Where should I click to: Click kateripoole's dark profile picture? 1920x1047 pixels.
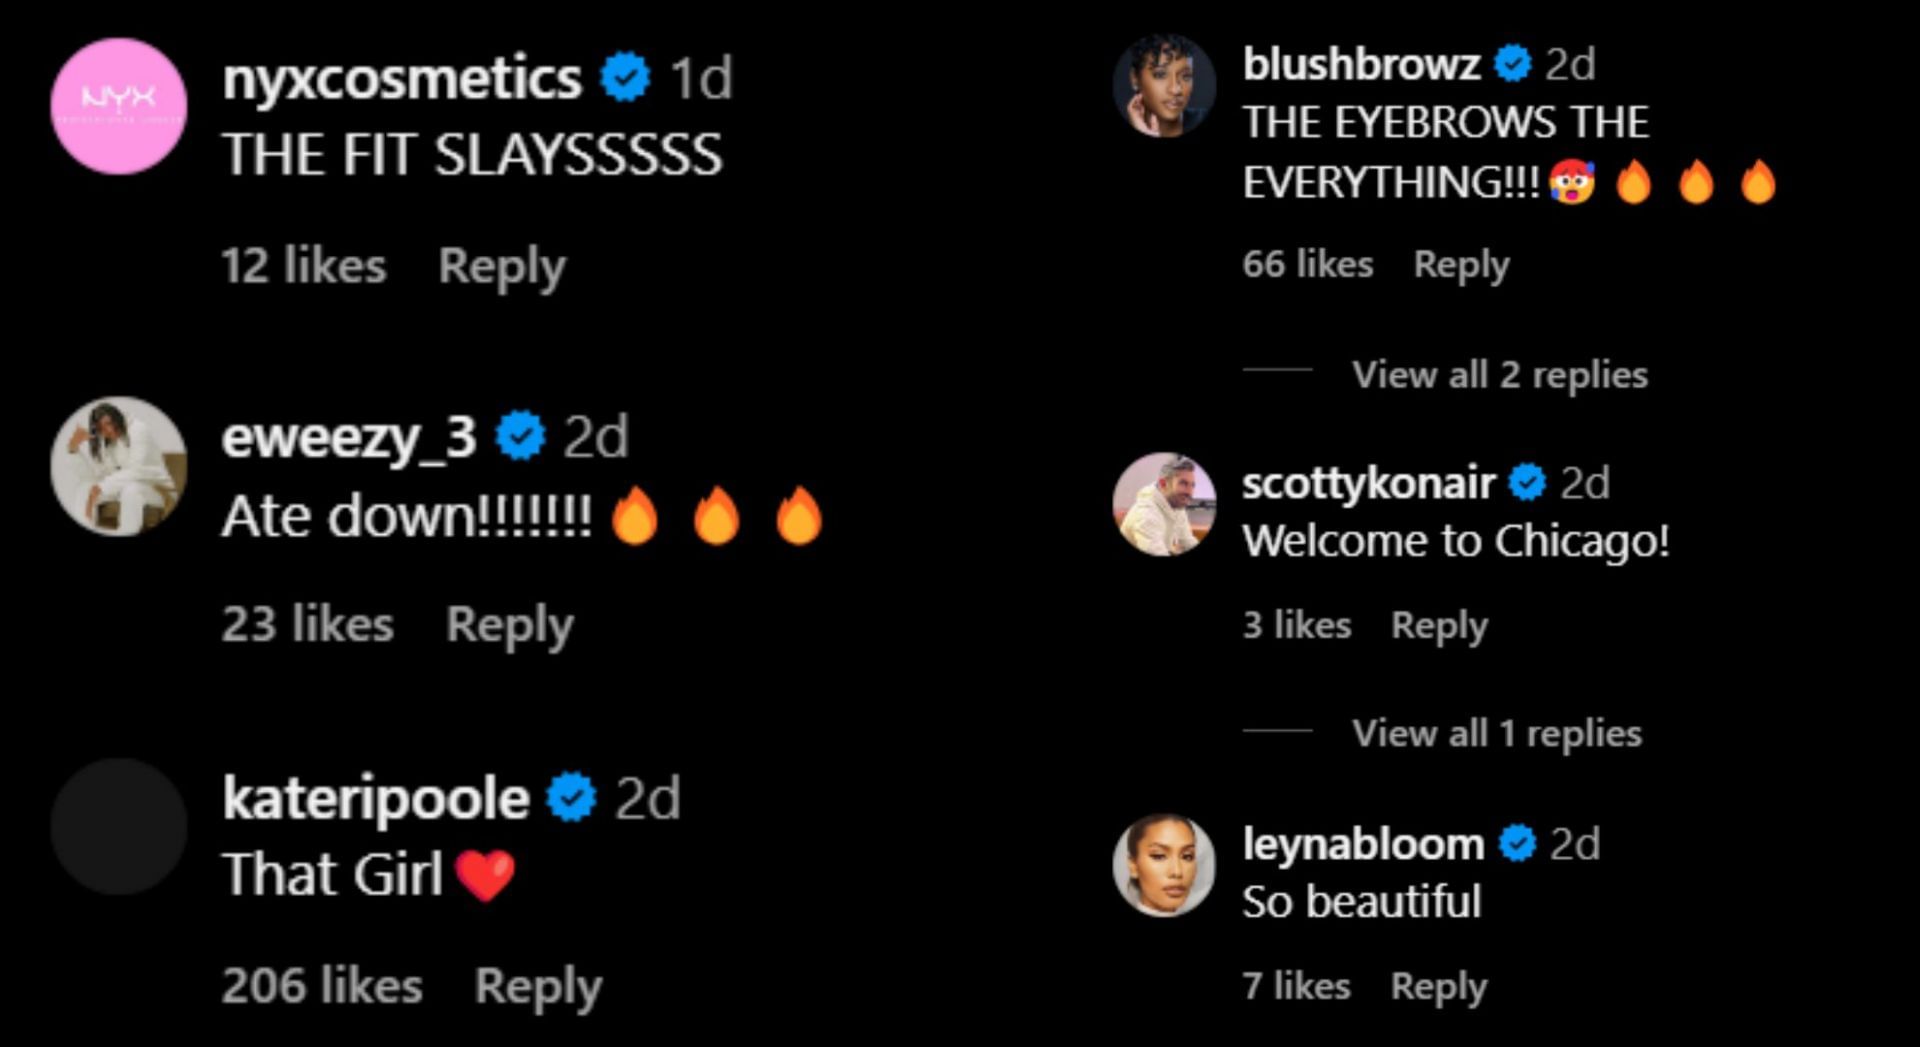(x=119, y=826)
